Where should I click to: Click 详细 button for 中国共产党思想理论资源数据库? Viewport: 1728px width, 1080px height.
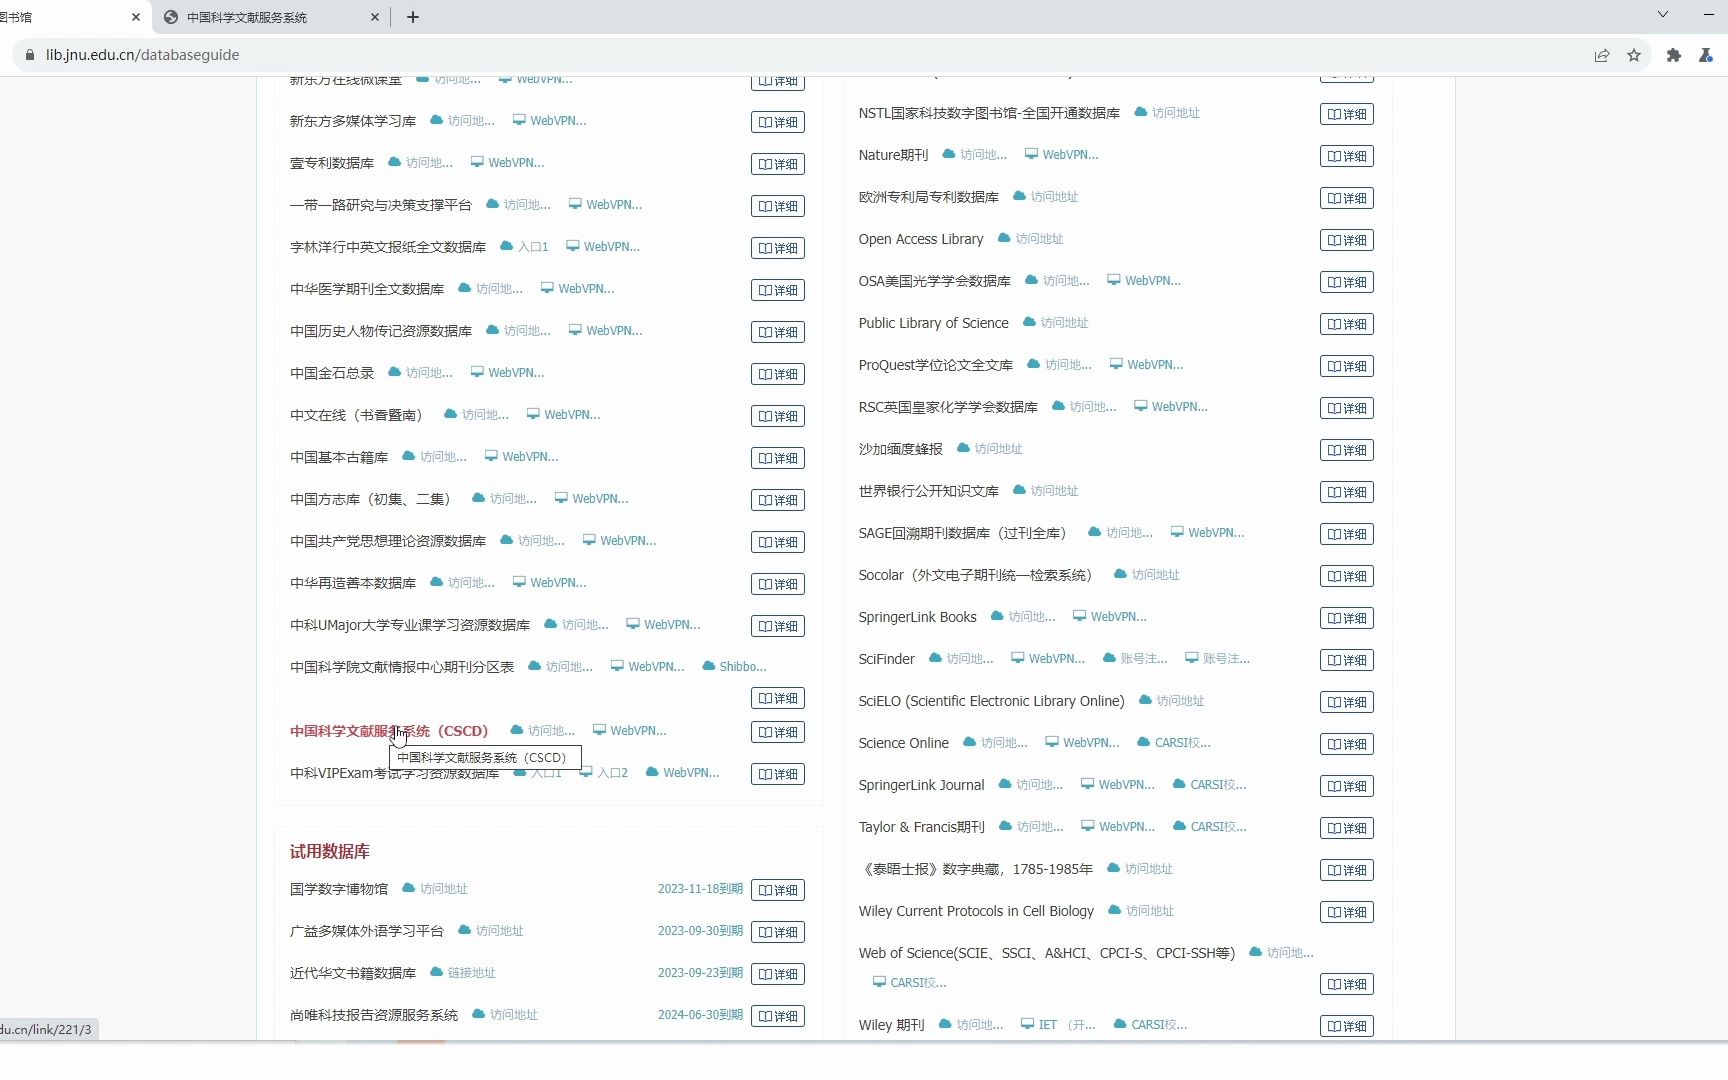coord(778,542)
